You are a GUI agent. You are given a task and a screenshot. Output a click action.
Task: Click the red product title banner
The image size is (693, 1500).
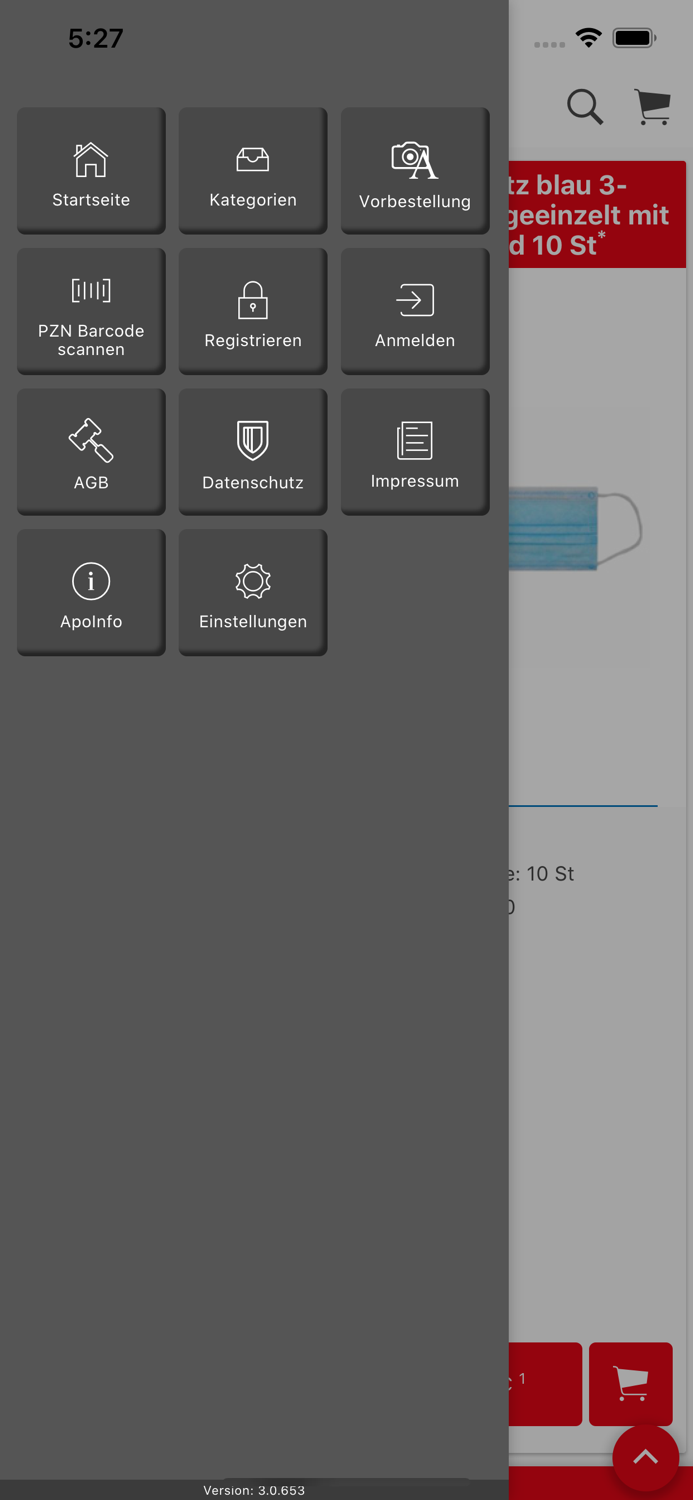(x=597, y=214)
